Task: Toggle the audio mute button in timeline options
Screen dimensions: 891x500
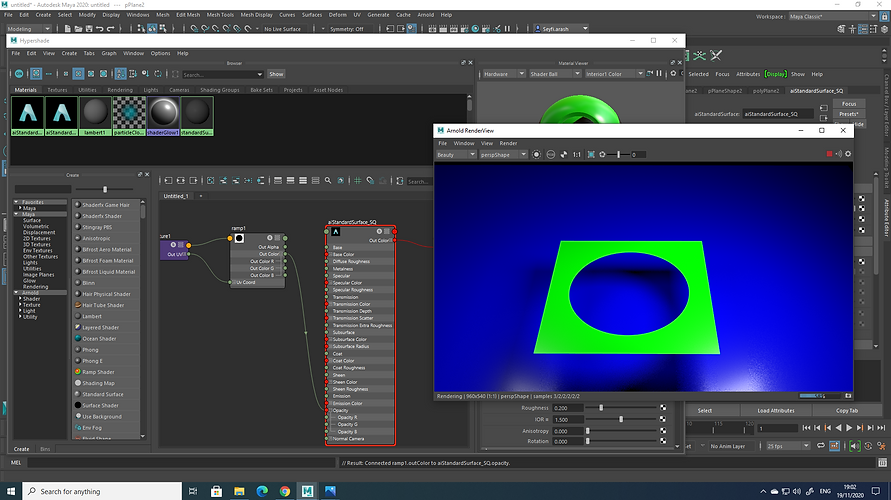Action: click(x=855, y=446)
